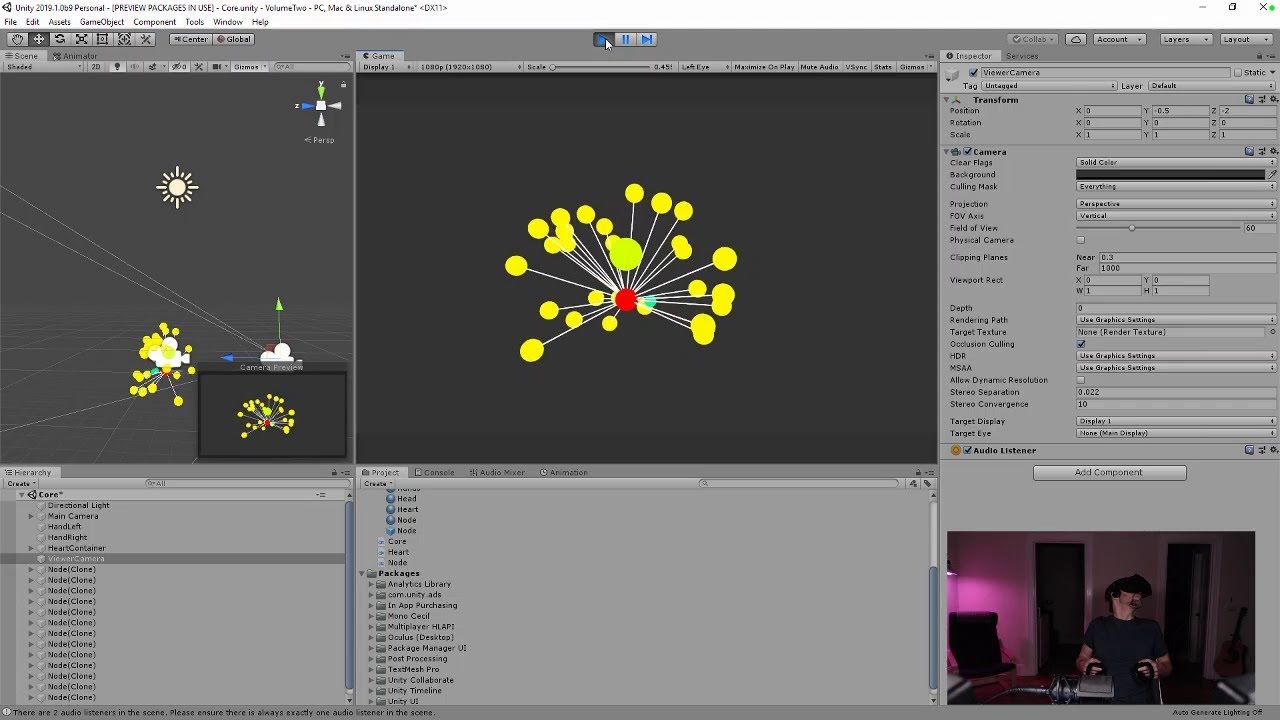The width and height of the screenshot is (1280, 720).
Task: Open the Layers dropdown in toolbar
Action: pyautogui.click(x=1186, y=39)
